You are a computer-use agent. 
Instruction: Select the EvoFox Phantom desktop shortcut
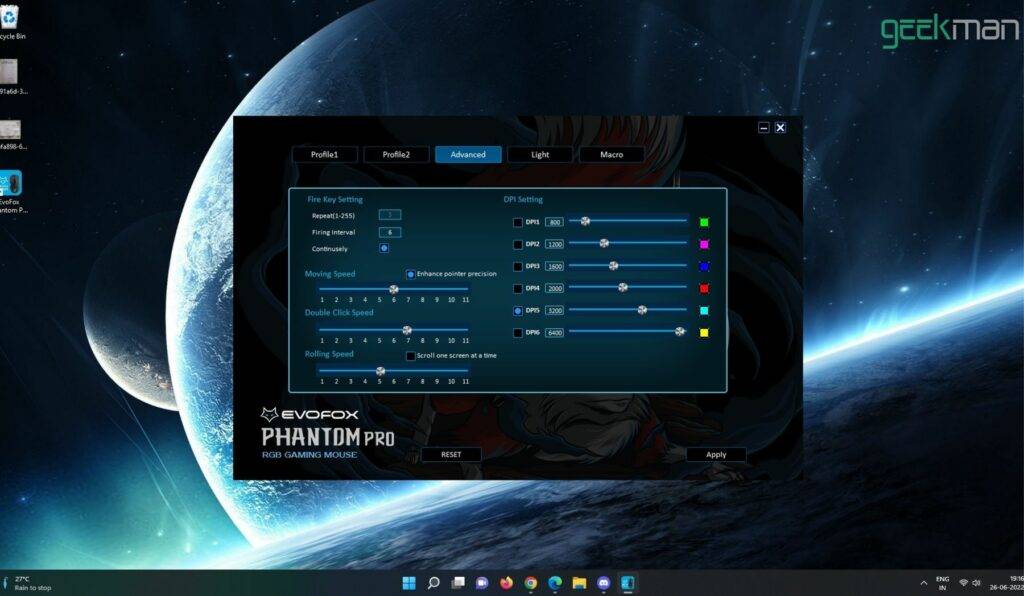(12, 192)
